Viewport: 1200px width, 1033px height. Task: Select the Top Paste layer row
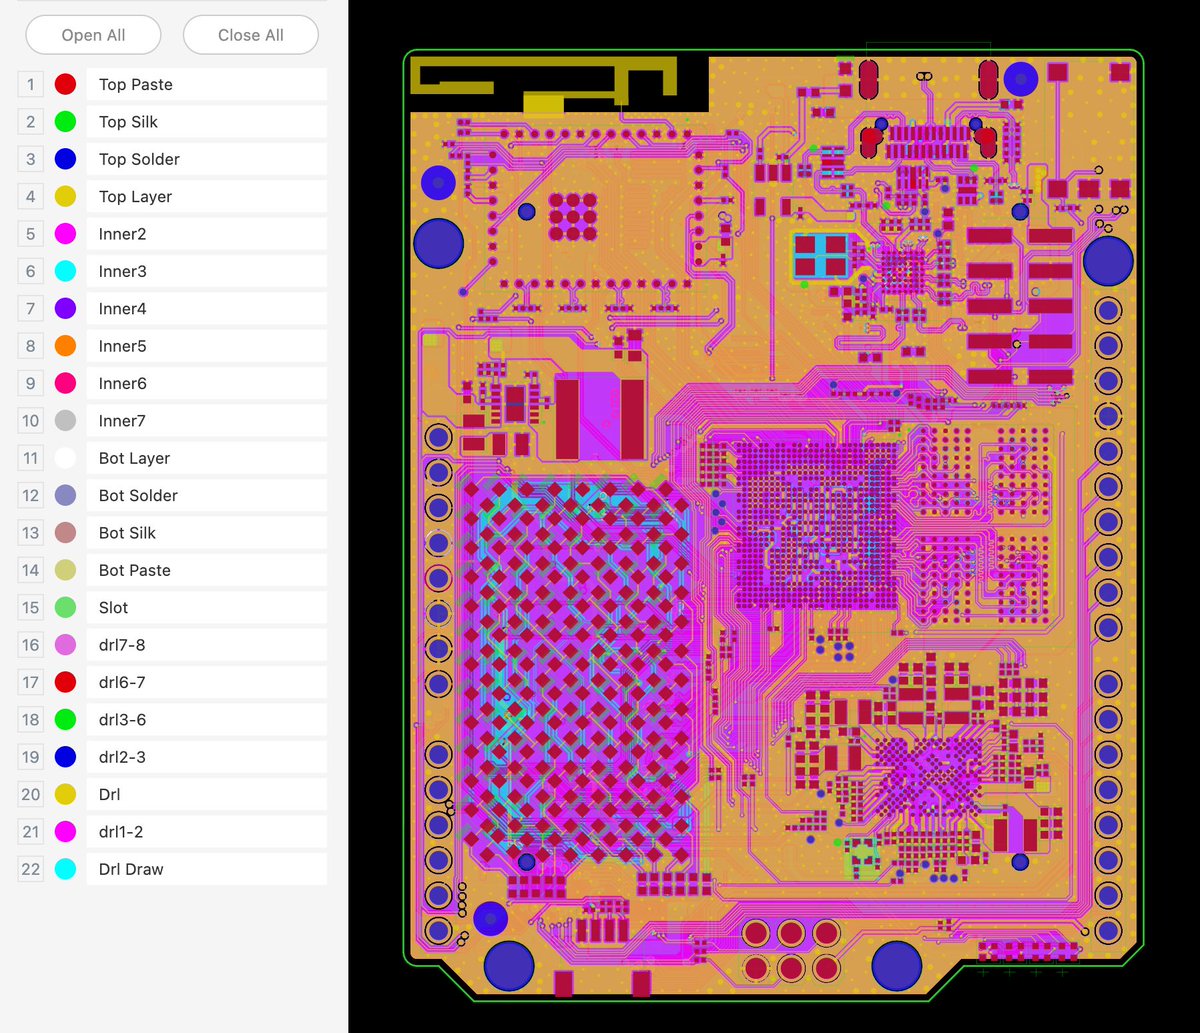click(x=207, y=84)
